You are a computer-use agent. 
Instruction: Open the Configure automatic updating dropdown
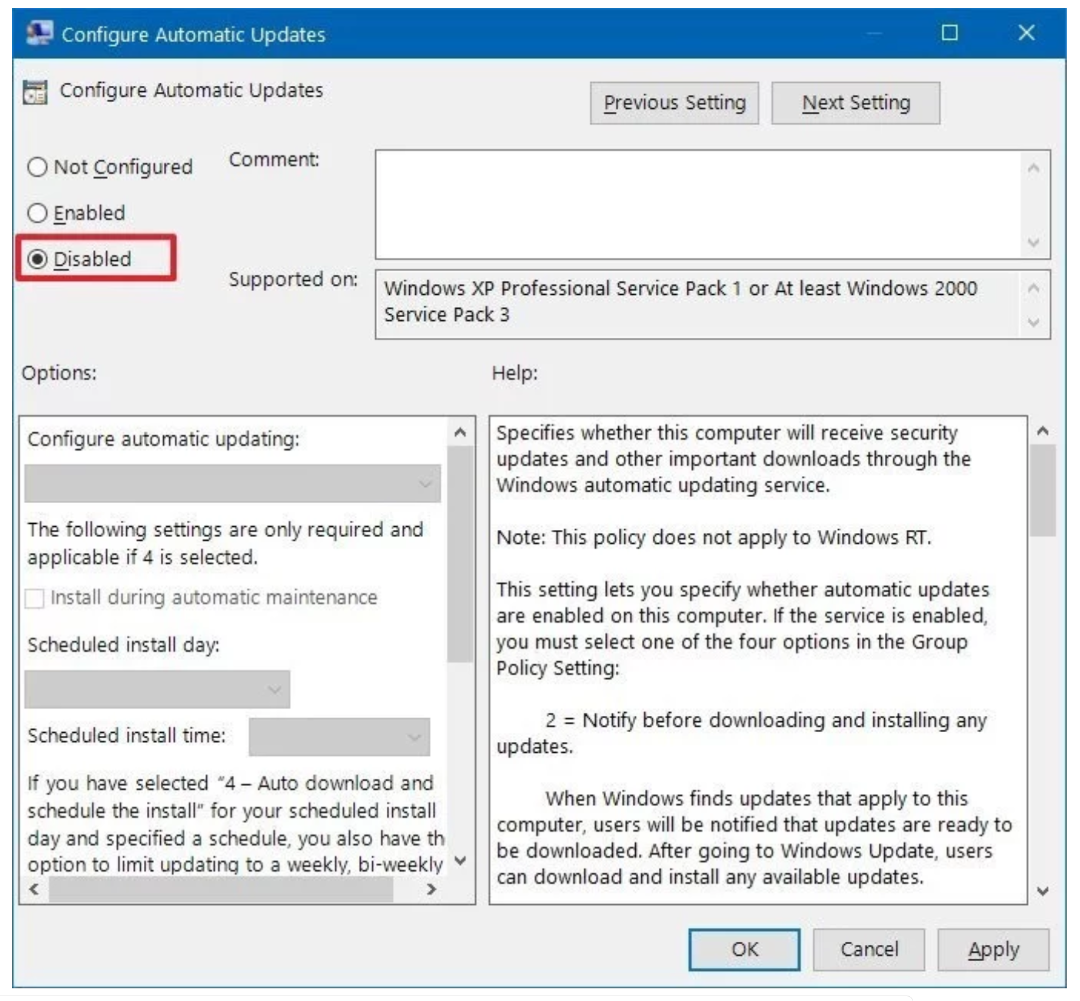(x=233, y=484)
